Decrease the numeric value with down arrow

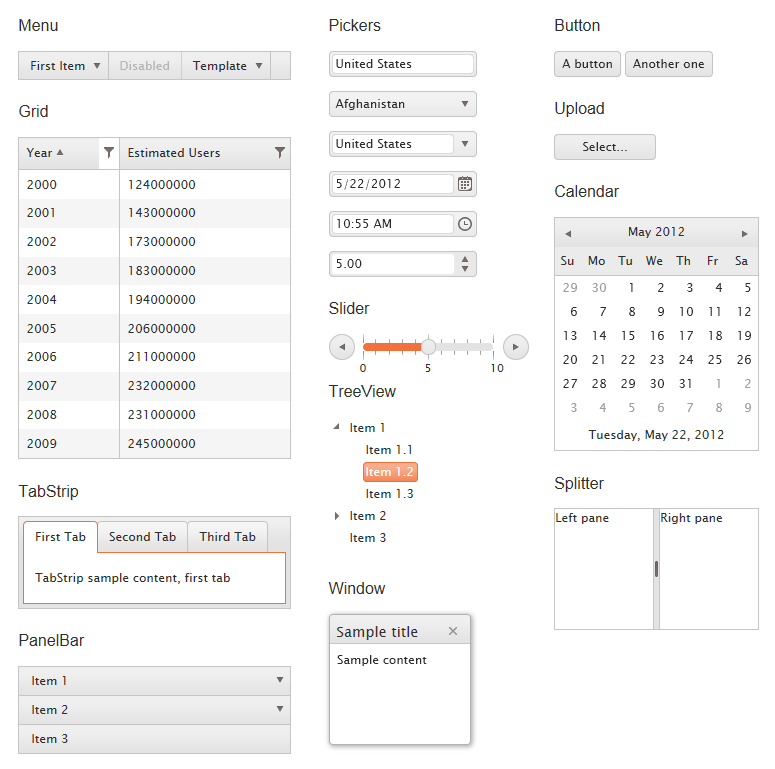(x=465, y=268)
